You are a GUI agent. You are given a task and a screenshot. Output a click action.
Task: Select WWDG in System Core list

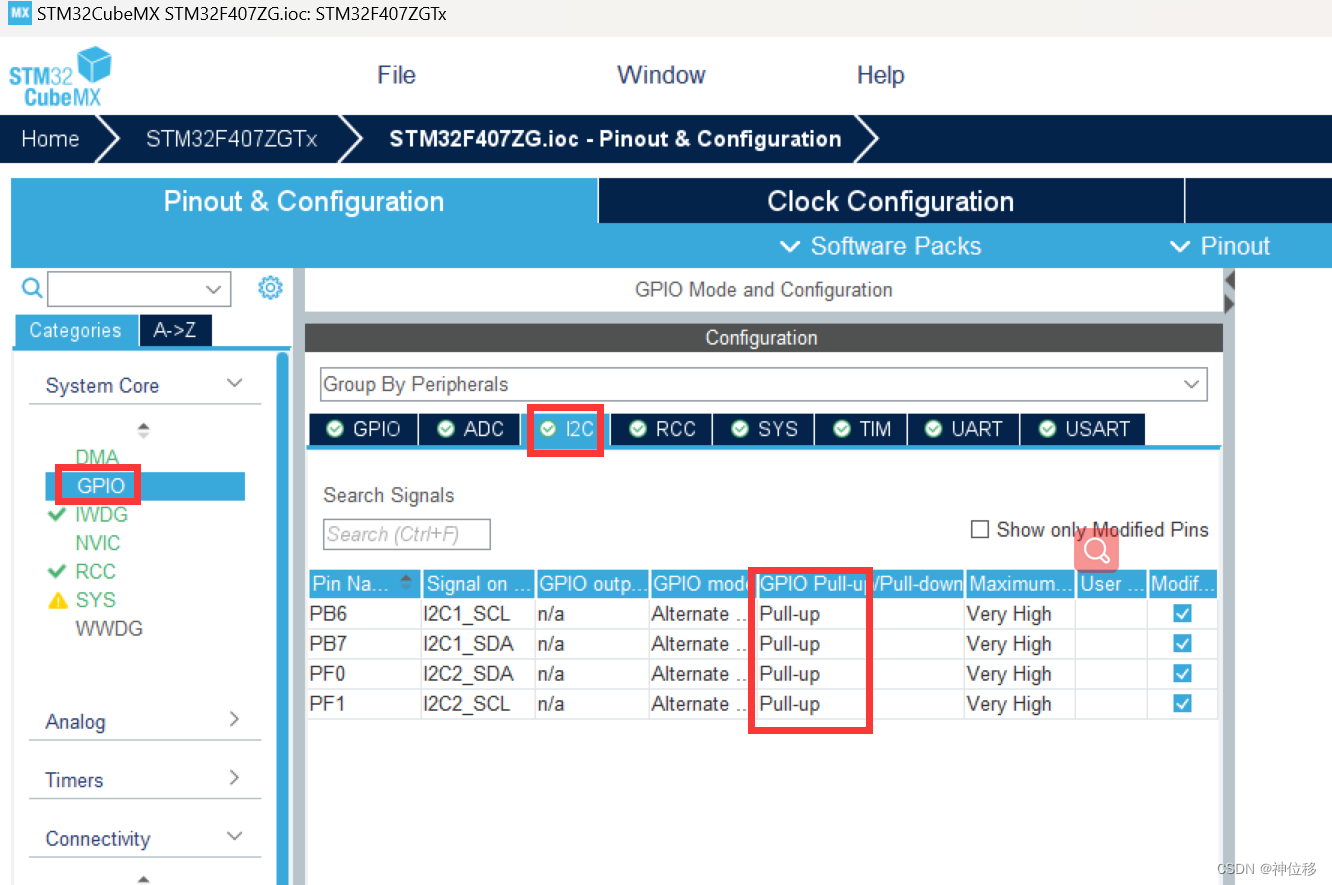pos(109,628)
